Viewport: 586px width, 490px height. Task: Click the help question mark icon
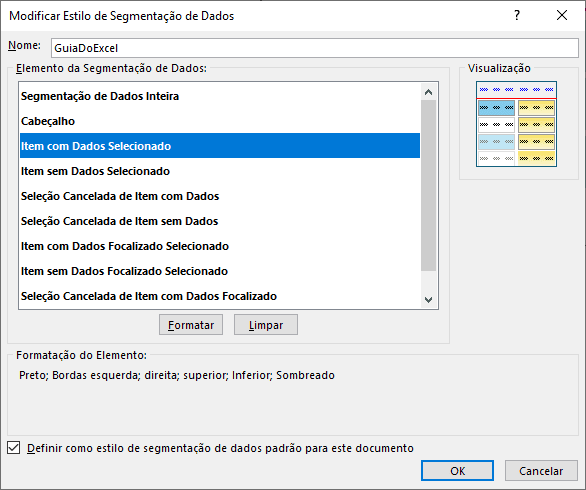coord(517,15)
